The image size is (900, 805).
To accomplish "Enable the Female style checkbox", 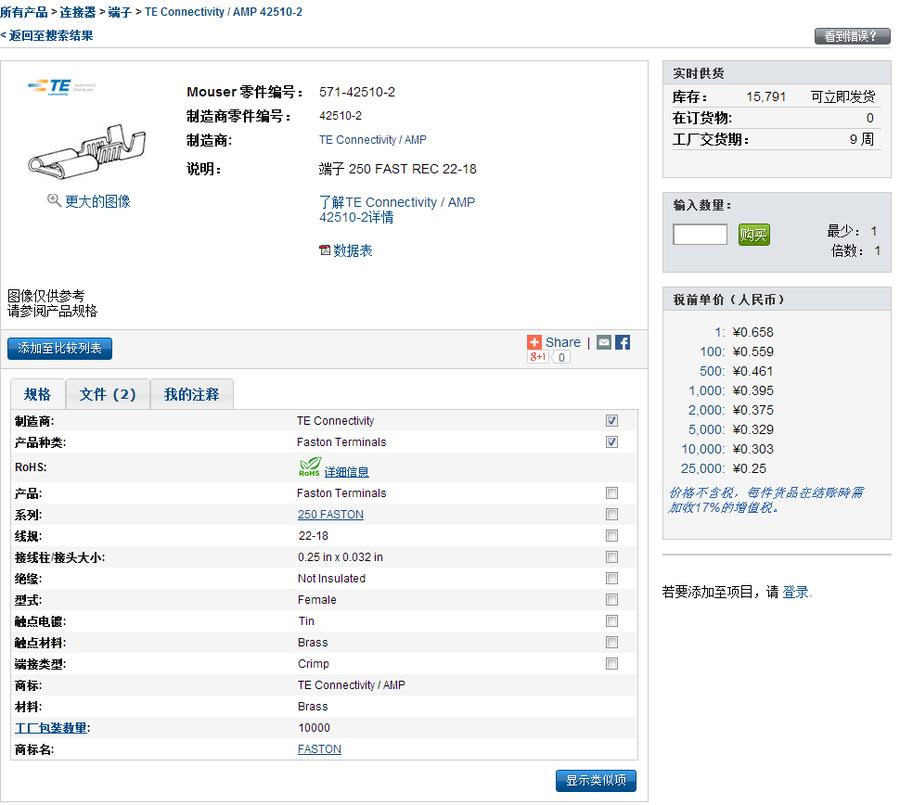I will click(612, 600).
